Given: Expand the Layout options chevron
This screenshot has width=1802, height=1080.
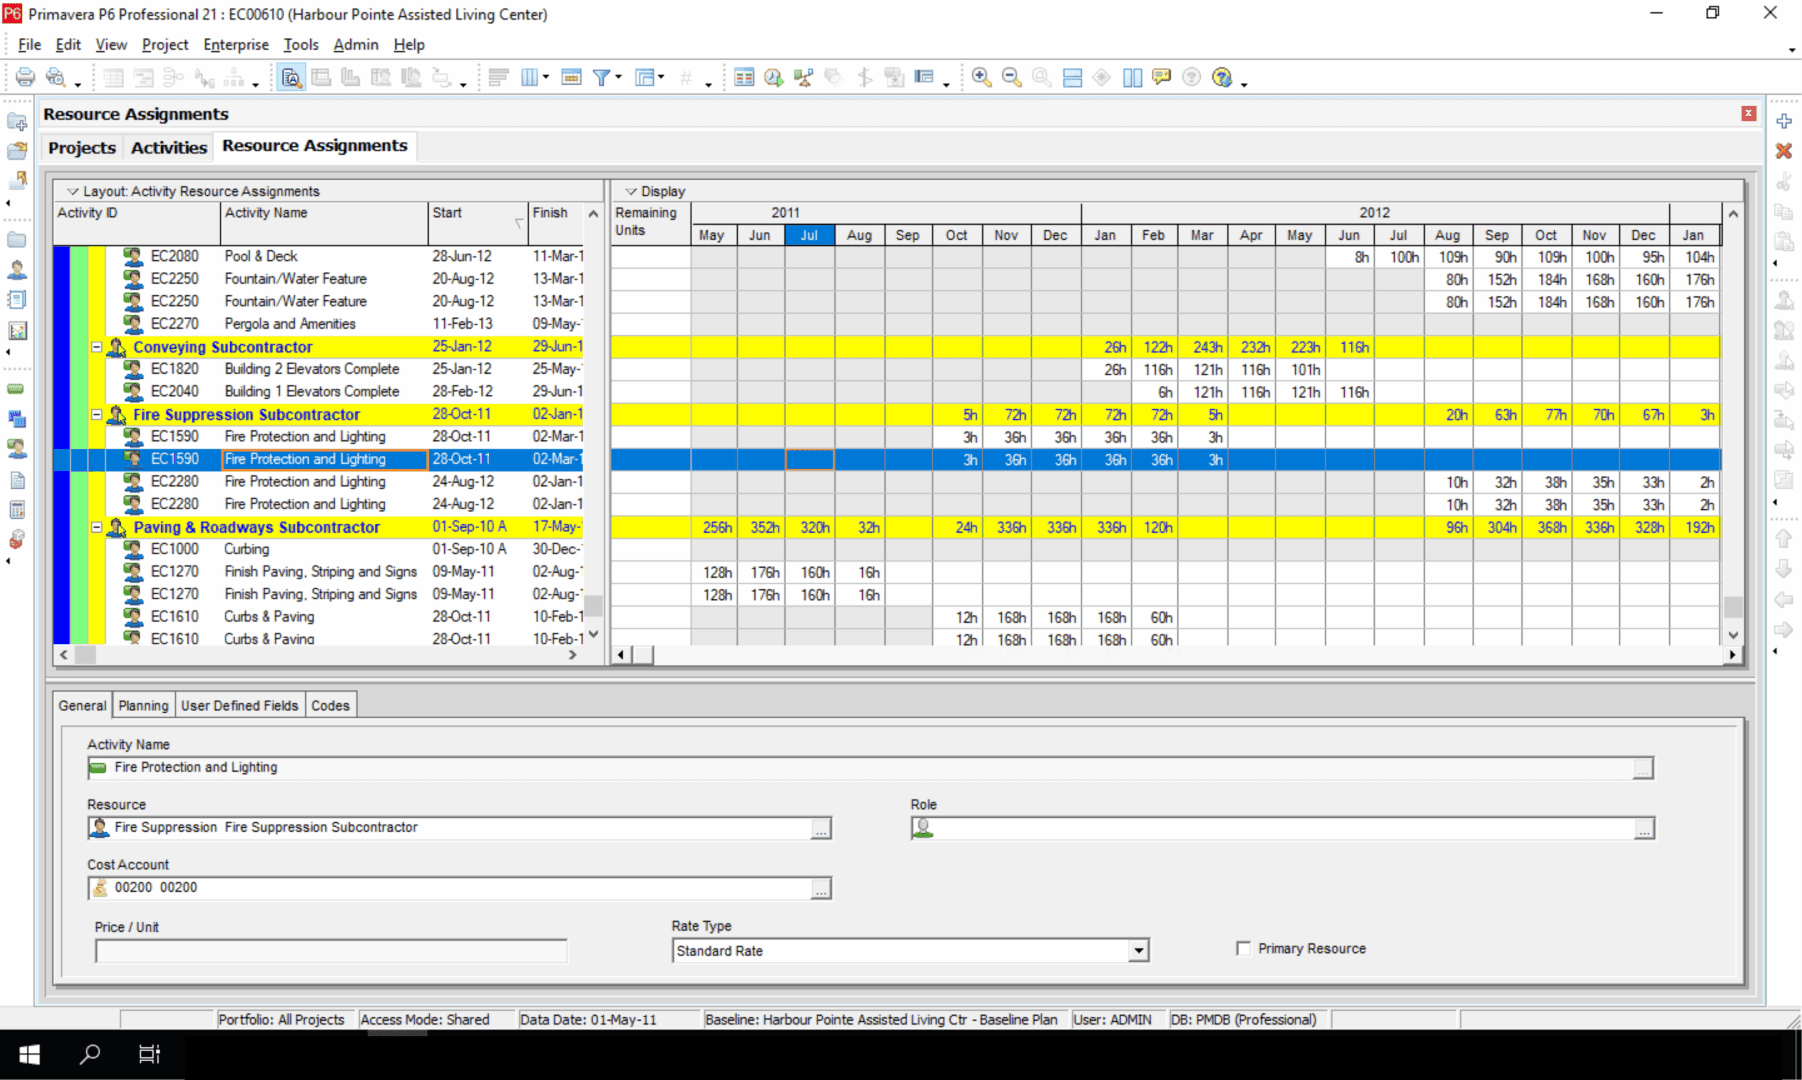Looking at the screenshot, I should coord(72,191).
